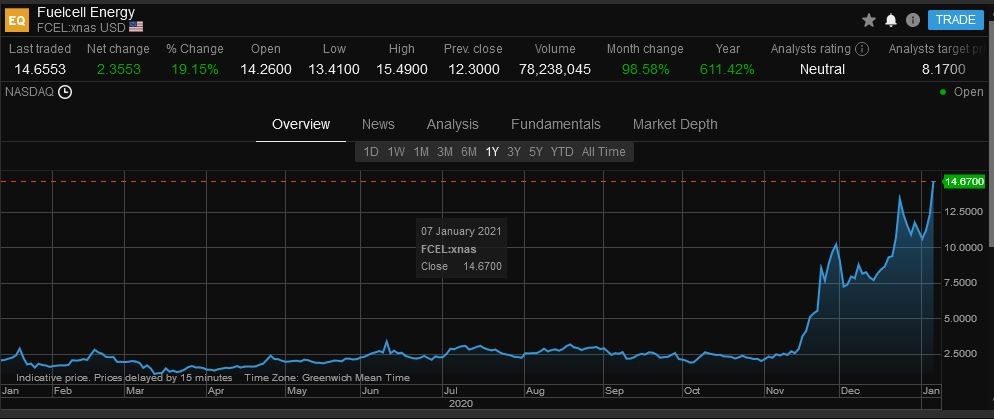Click the % Change value 19.15%
The height and width of the screenshot is (419, 994).
point(195,70)
